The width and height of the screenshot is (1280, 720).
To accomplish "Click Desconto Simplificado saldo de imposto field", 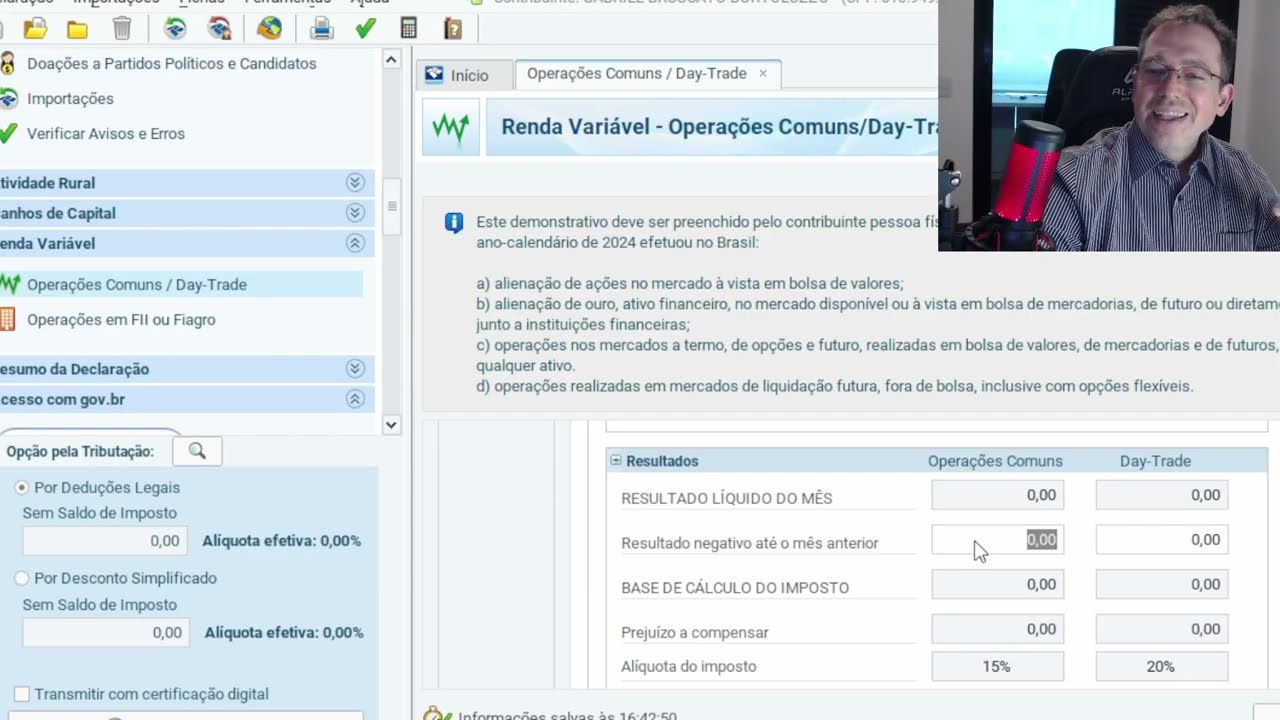I will 105,632.
